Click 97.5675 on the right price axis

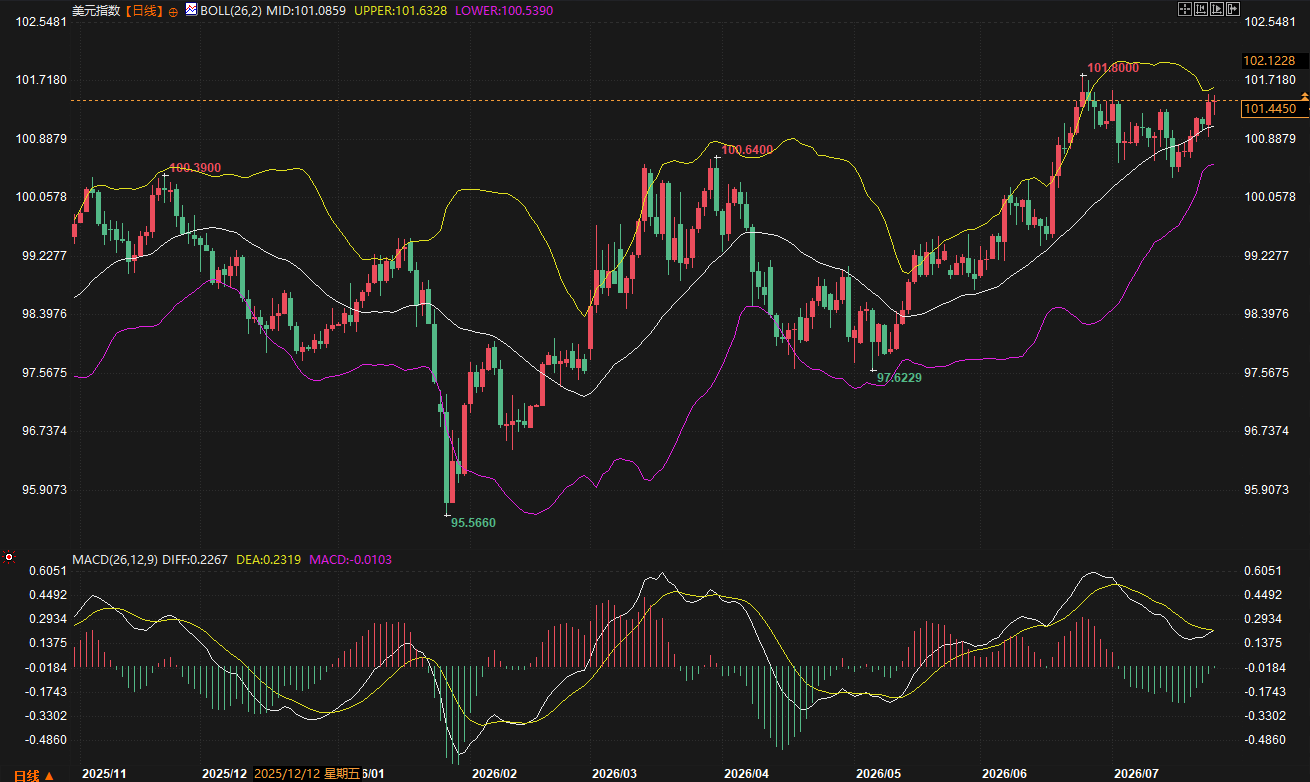pos(1266,373)
